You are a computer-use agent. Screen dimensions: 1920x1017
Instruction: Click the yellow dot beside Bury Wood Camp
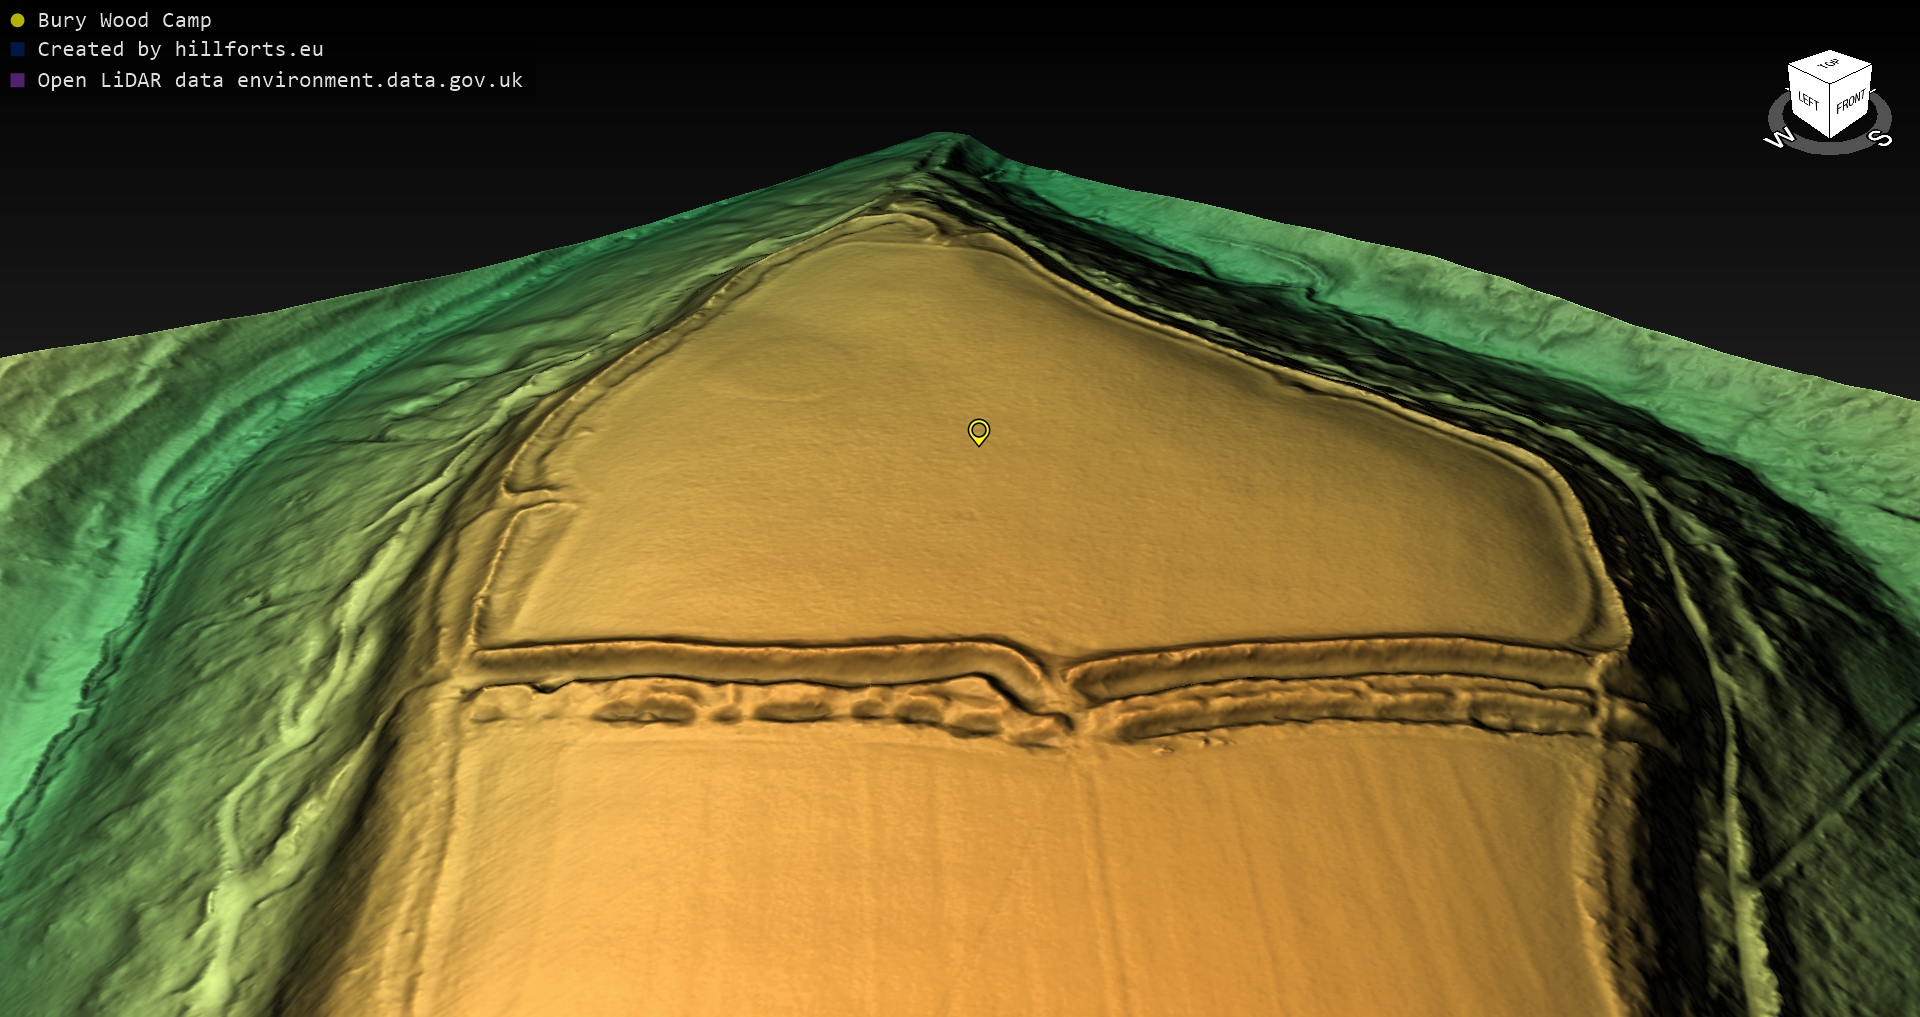click(x=17, y=21)
